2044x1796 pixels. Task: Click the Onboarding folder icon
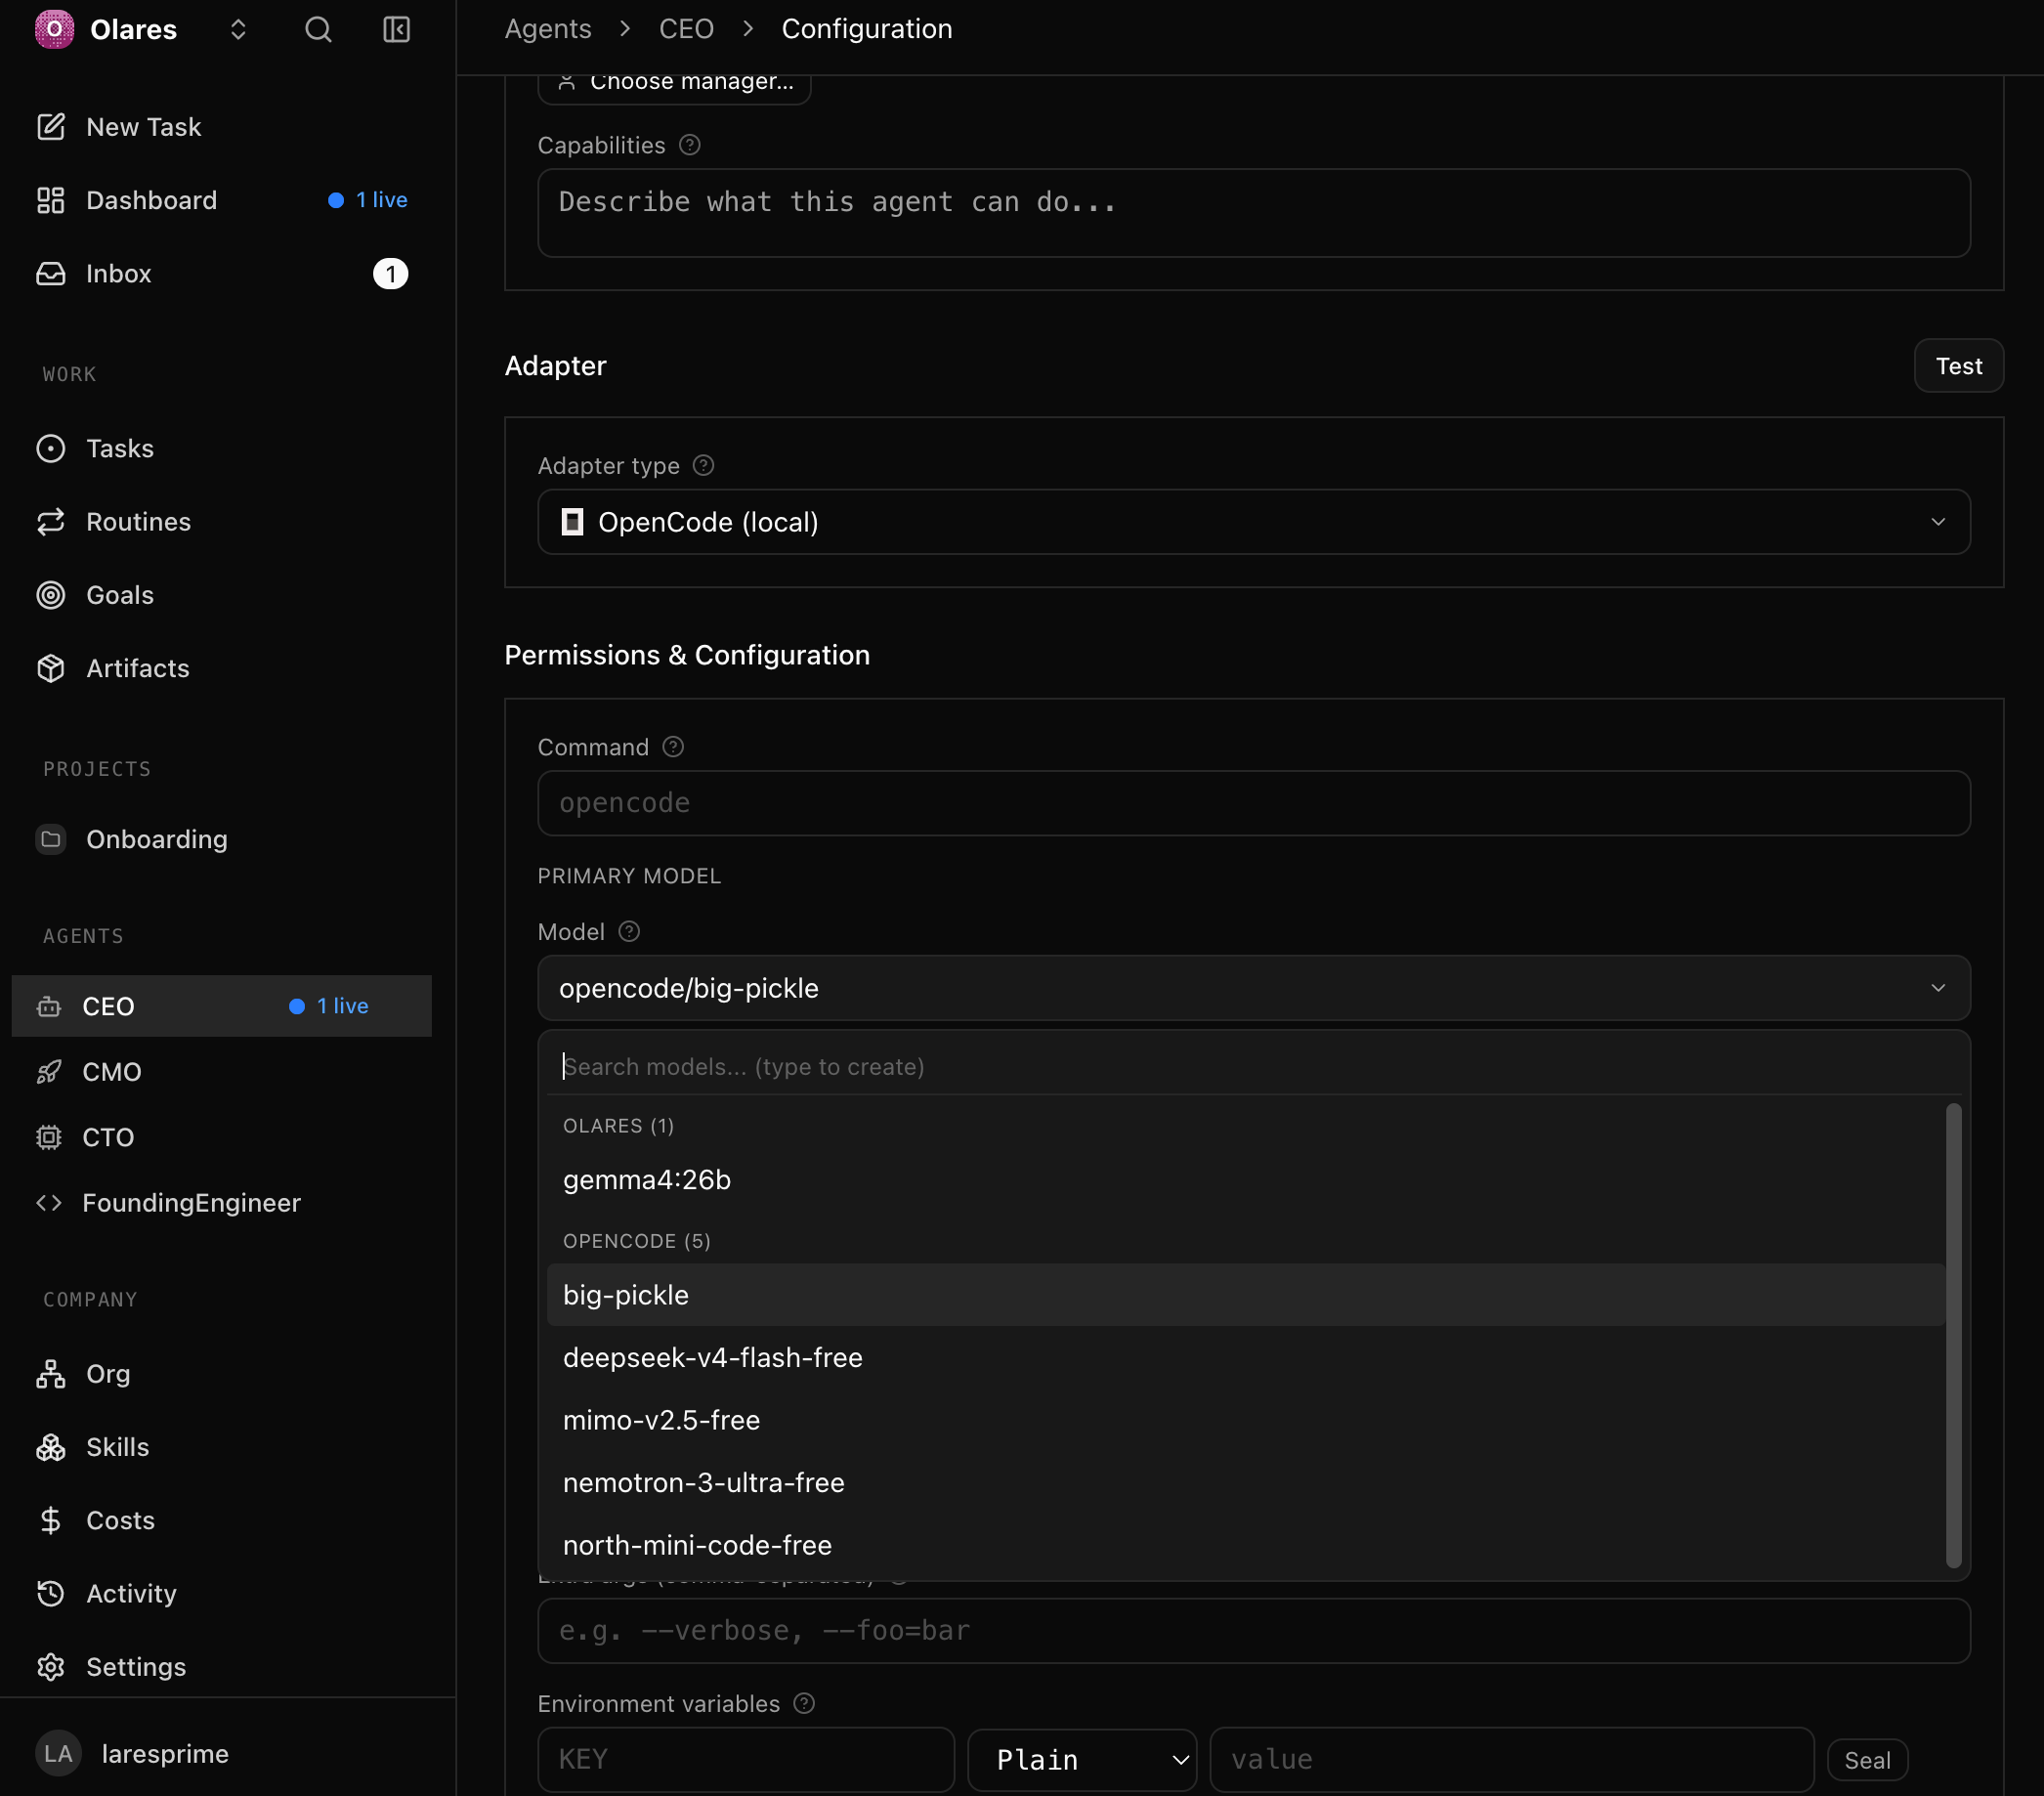[51, 839]
